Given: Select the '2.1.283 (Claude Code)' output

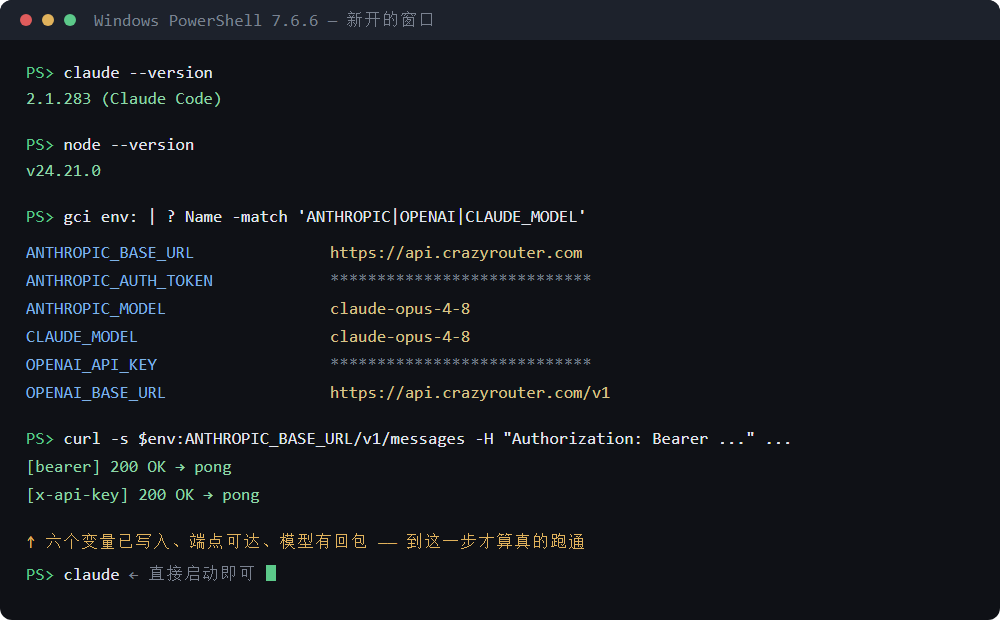Looking at the screenshot, I should click(x=124, y=99).
